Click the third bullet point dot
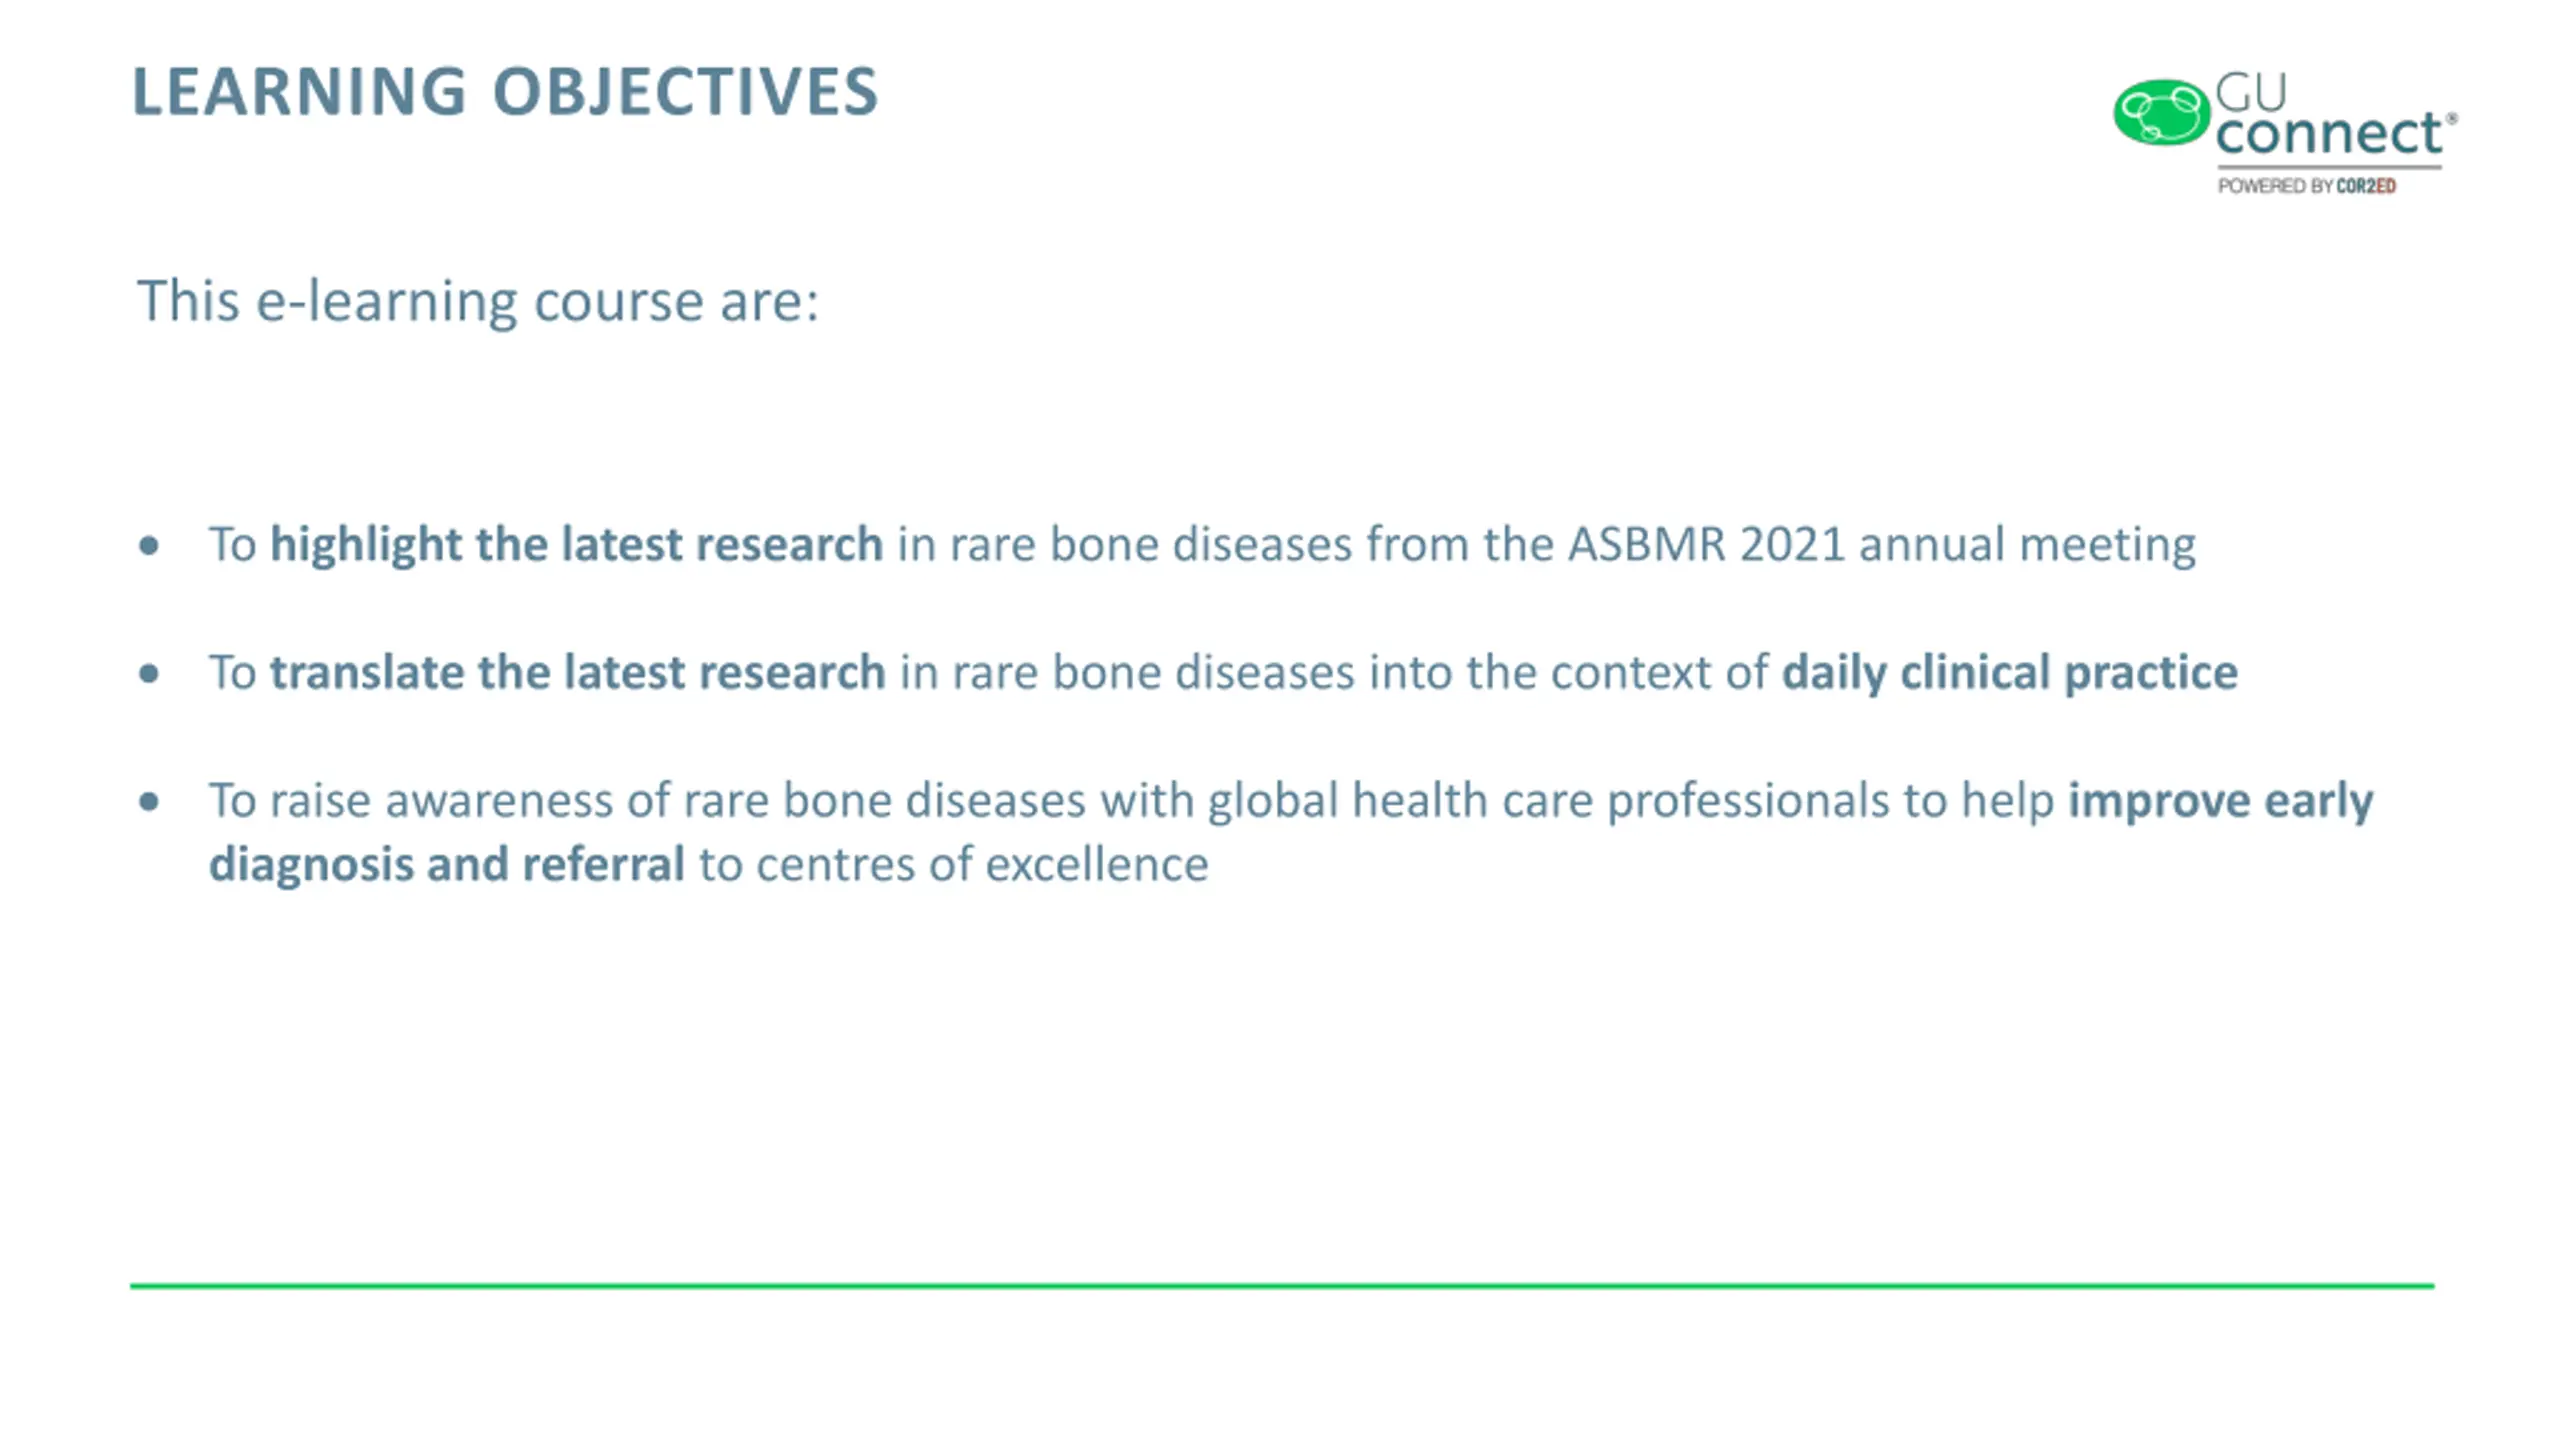This screenshot has height=1440, width=2560. tap(149, 801)
